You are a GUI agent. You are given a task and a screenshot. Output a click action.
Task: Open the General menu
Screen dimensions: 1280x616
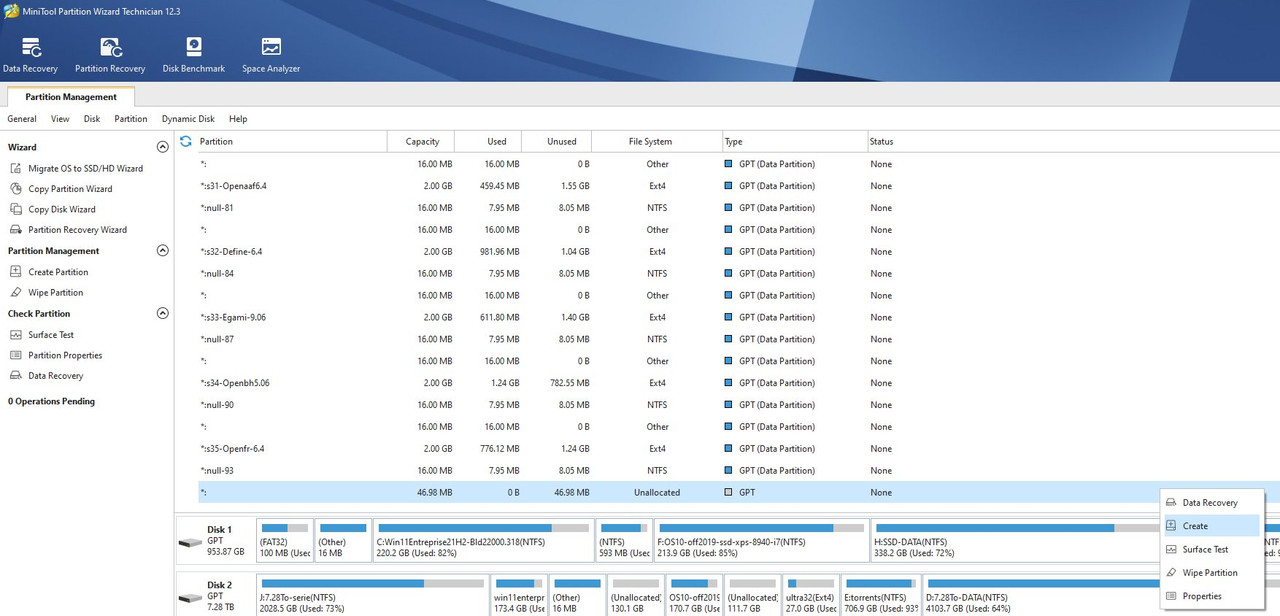pos(22,119)
